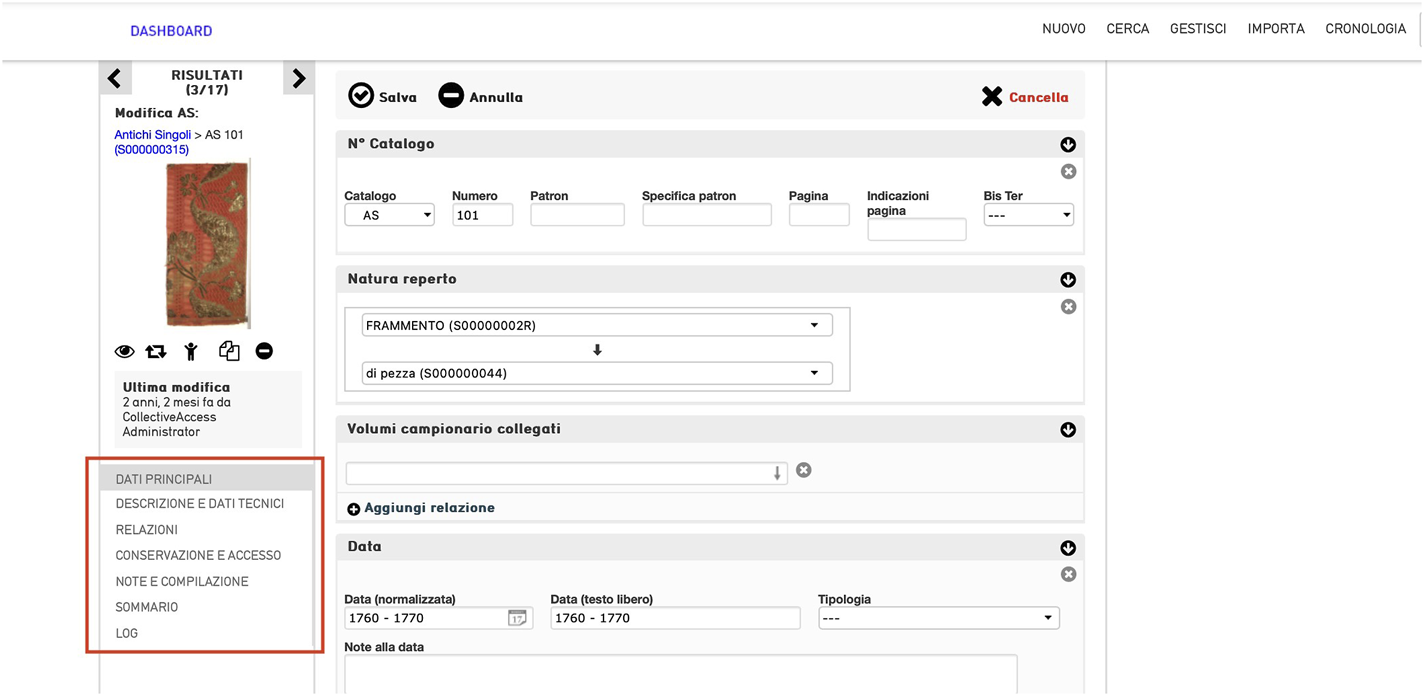This screenshot has width=1424, height=696.
Task: Click Aggiungi relazione plus button
Action: click(421, 508)
